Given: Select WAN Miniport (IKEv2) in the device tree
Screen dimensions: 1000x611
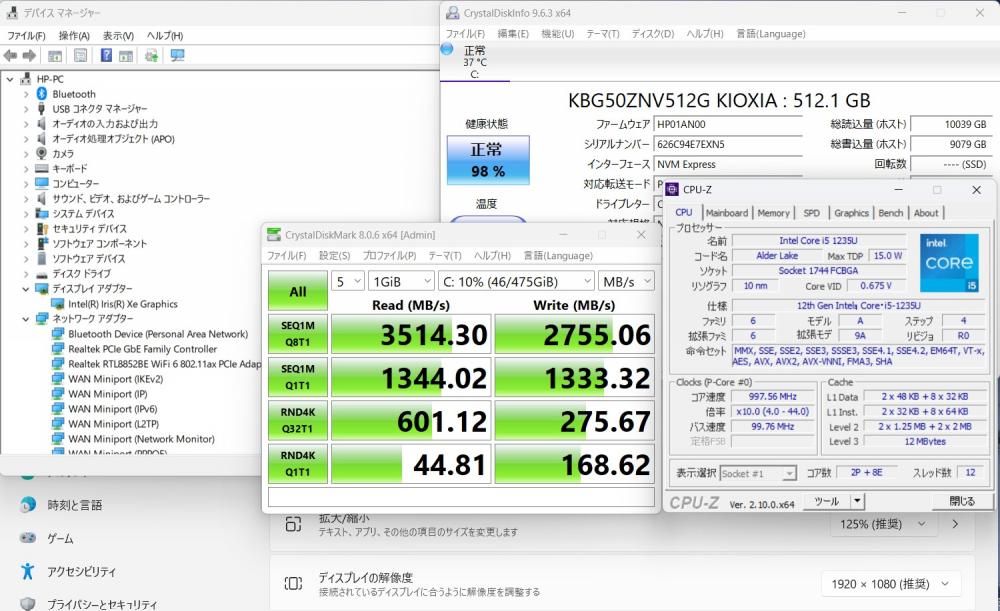Looking at the screenshot, I should 115,379.
